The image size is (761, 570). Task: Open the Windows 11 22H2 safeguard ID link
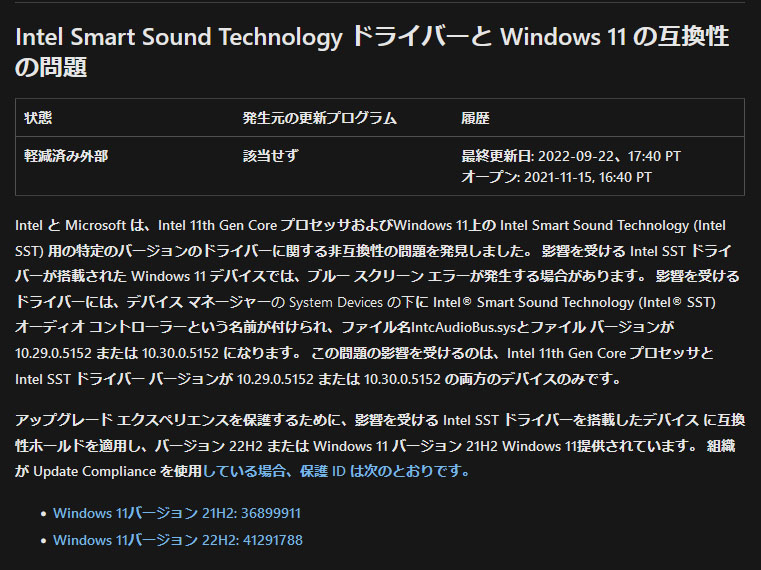tap(176, 540)
